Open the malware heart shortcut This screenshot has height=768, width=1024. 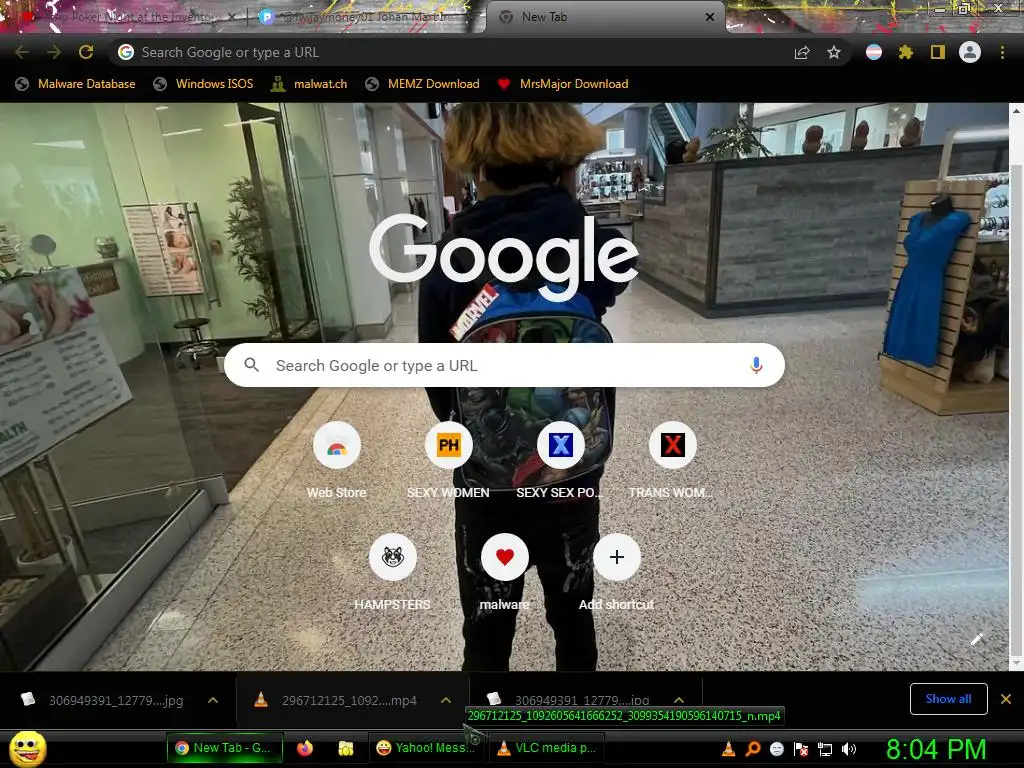pos(504,572)
